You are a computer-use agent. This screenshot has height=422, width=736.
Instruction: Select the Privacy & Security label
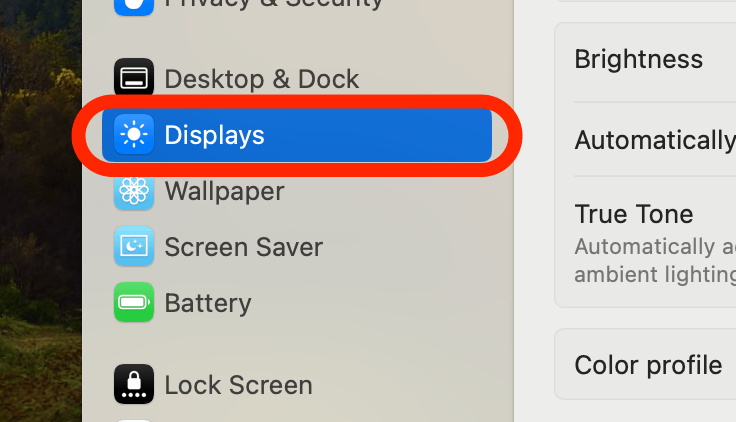tap(273, 4)
